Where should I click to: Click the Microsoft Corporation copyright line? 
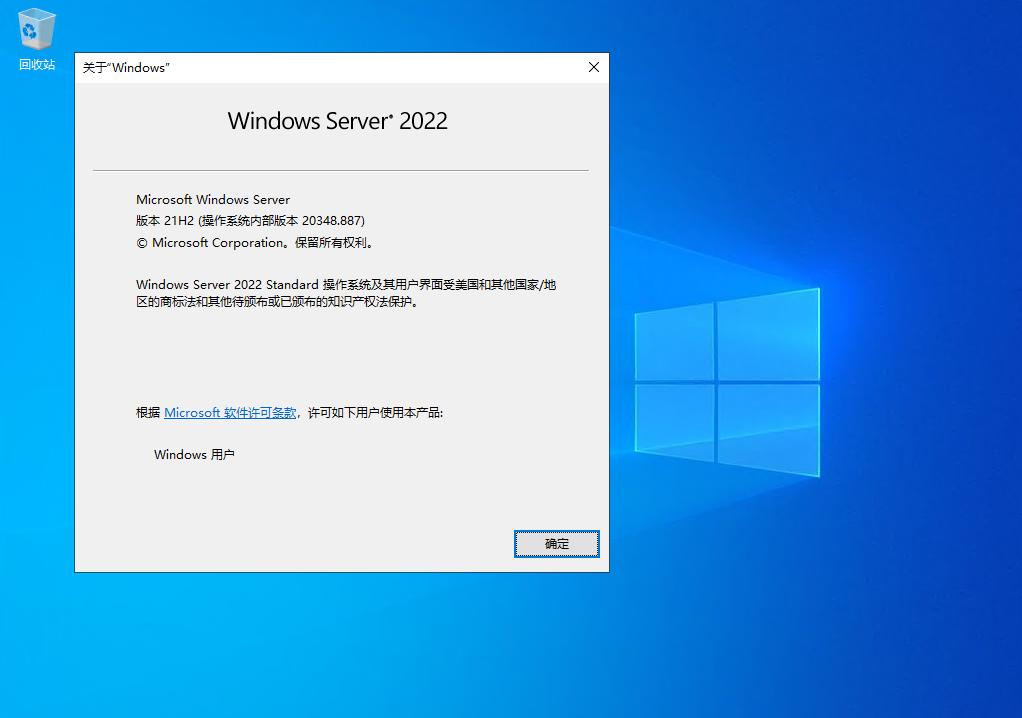[255, 242]
